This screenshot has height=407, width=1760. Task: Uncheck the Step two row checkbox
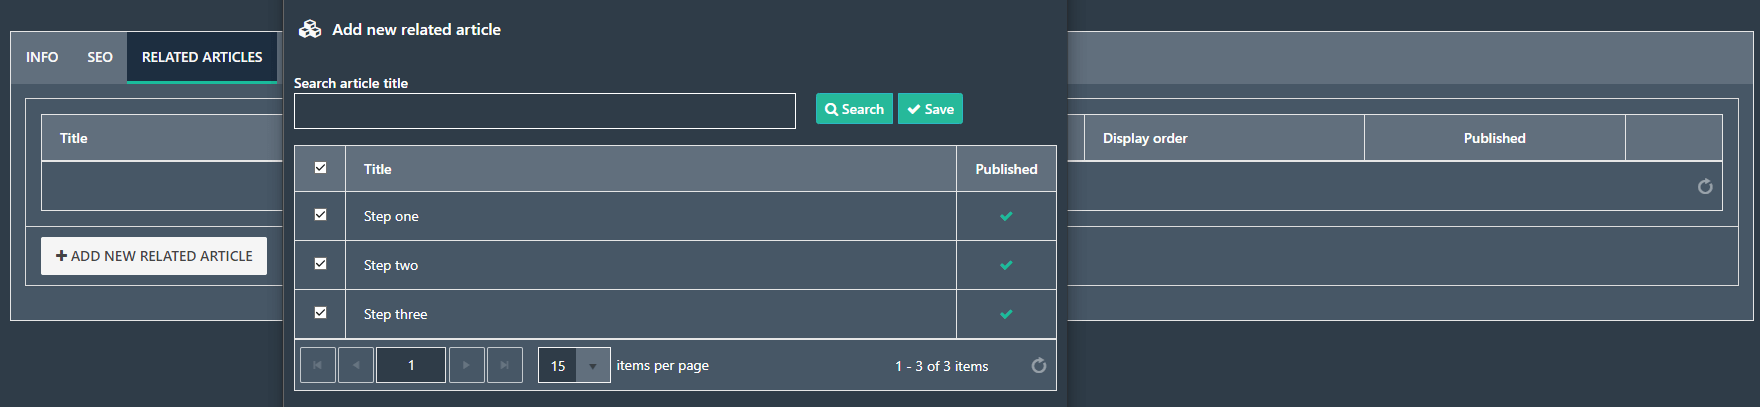point(320,263)
